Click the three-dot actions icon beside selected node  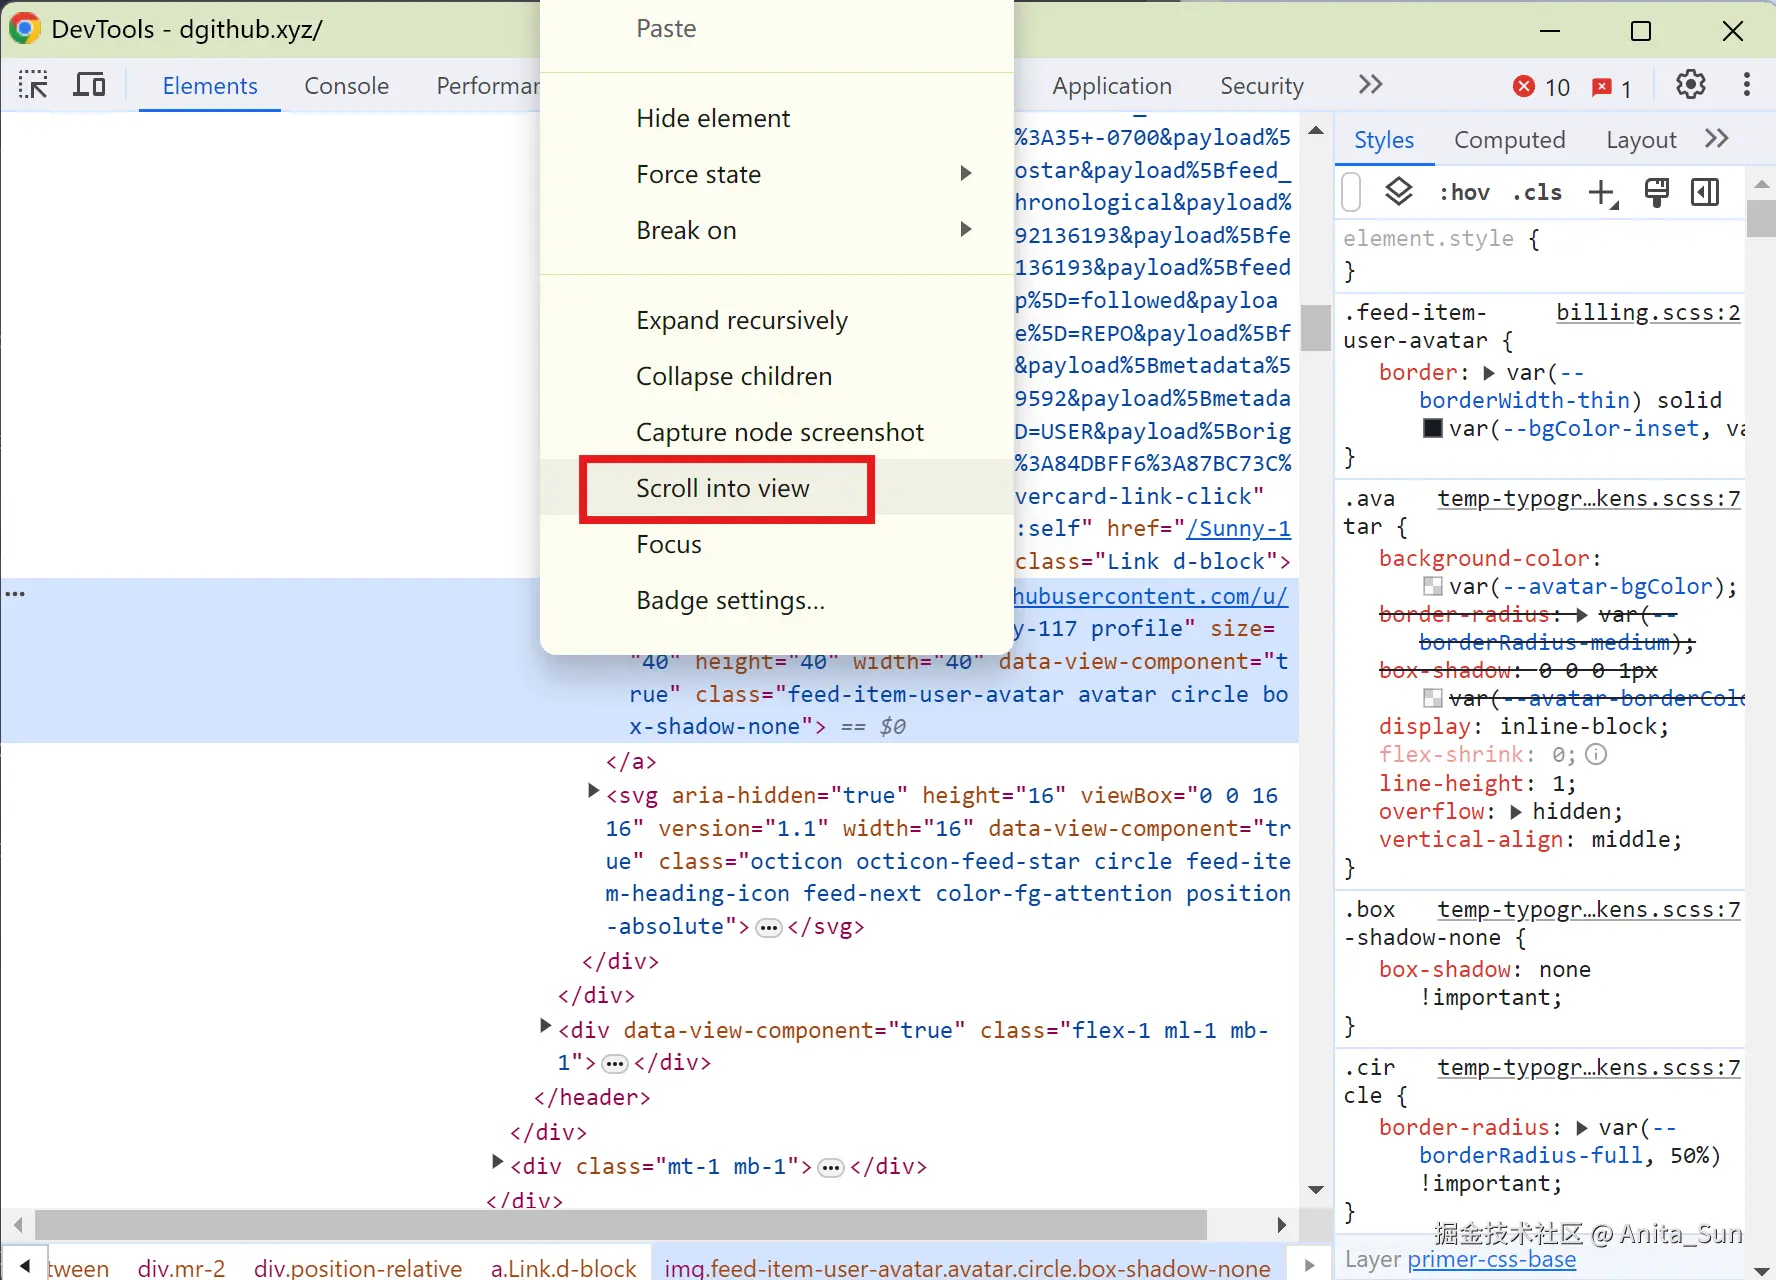point(15,594)
